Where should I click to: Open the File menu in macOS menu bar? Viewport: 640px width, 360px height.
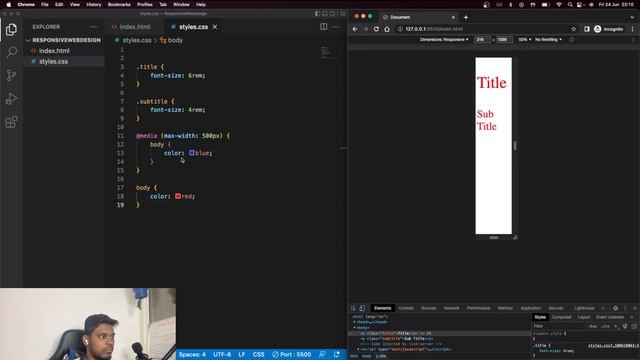click(x=44, y=4)
